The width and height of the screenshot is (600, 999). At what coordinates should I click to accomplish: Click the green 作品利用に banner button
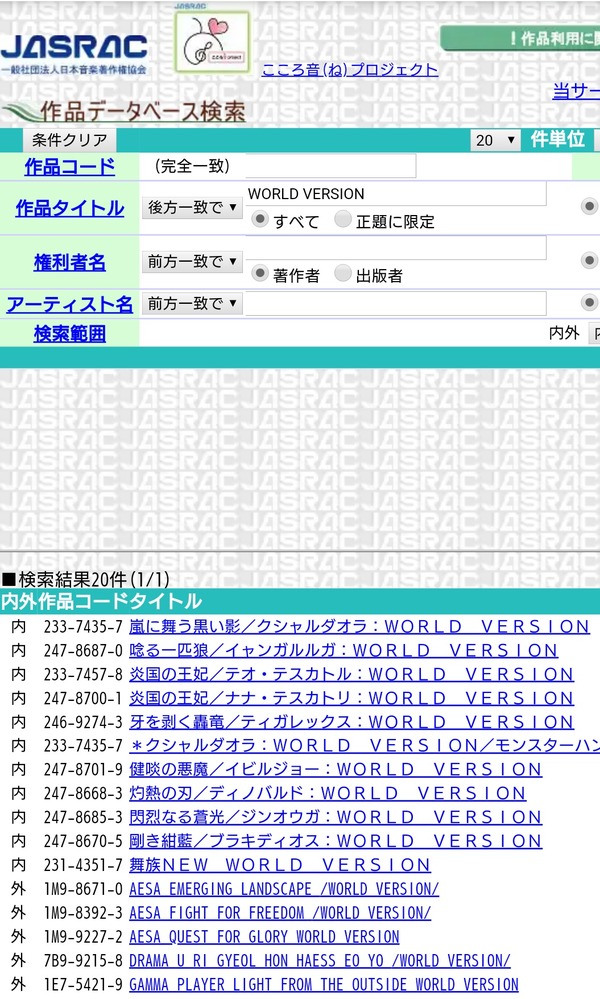520,38
